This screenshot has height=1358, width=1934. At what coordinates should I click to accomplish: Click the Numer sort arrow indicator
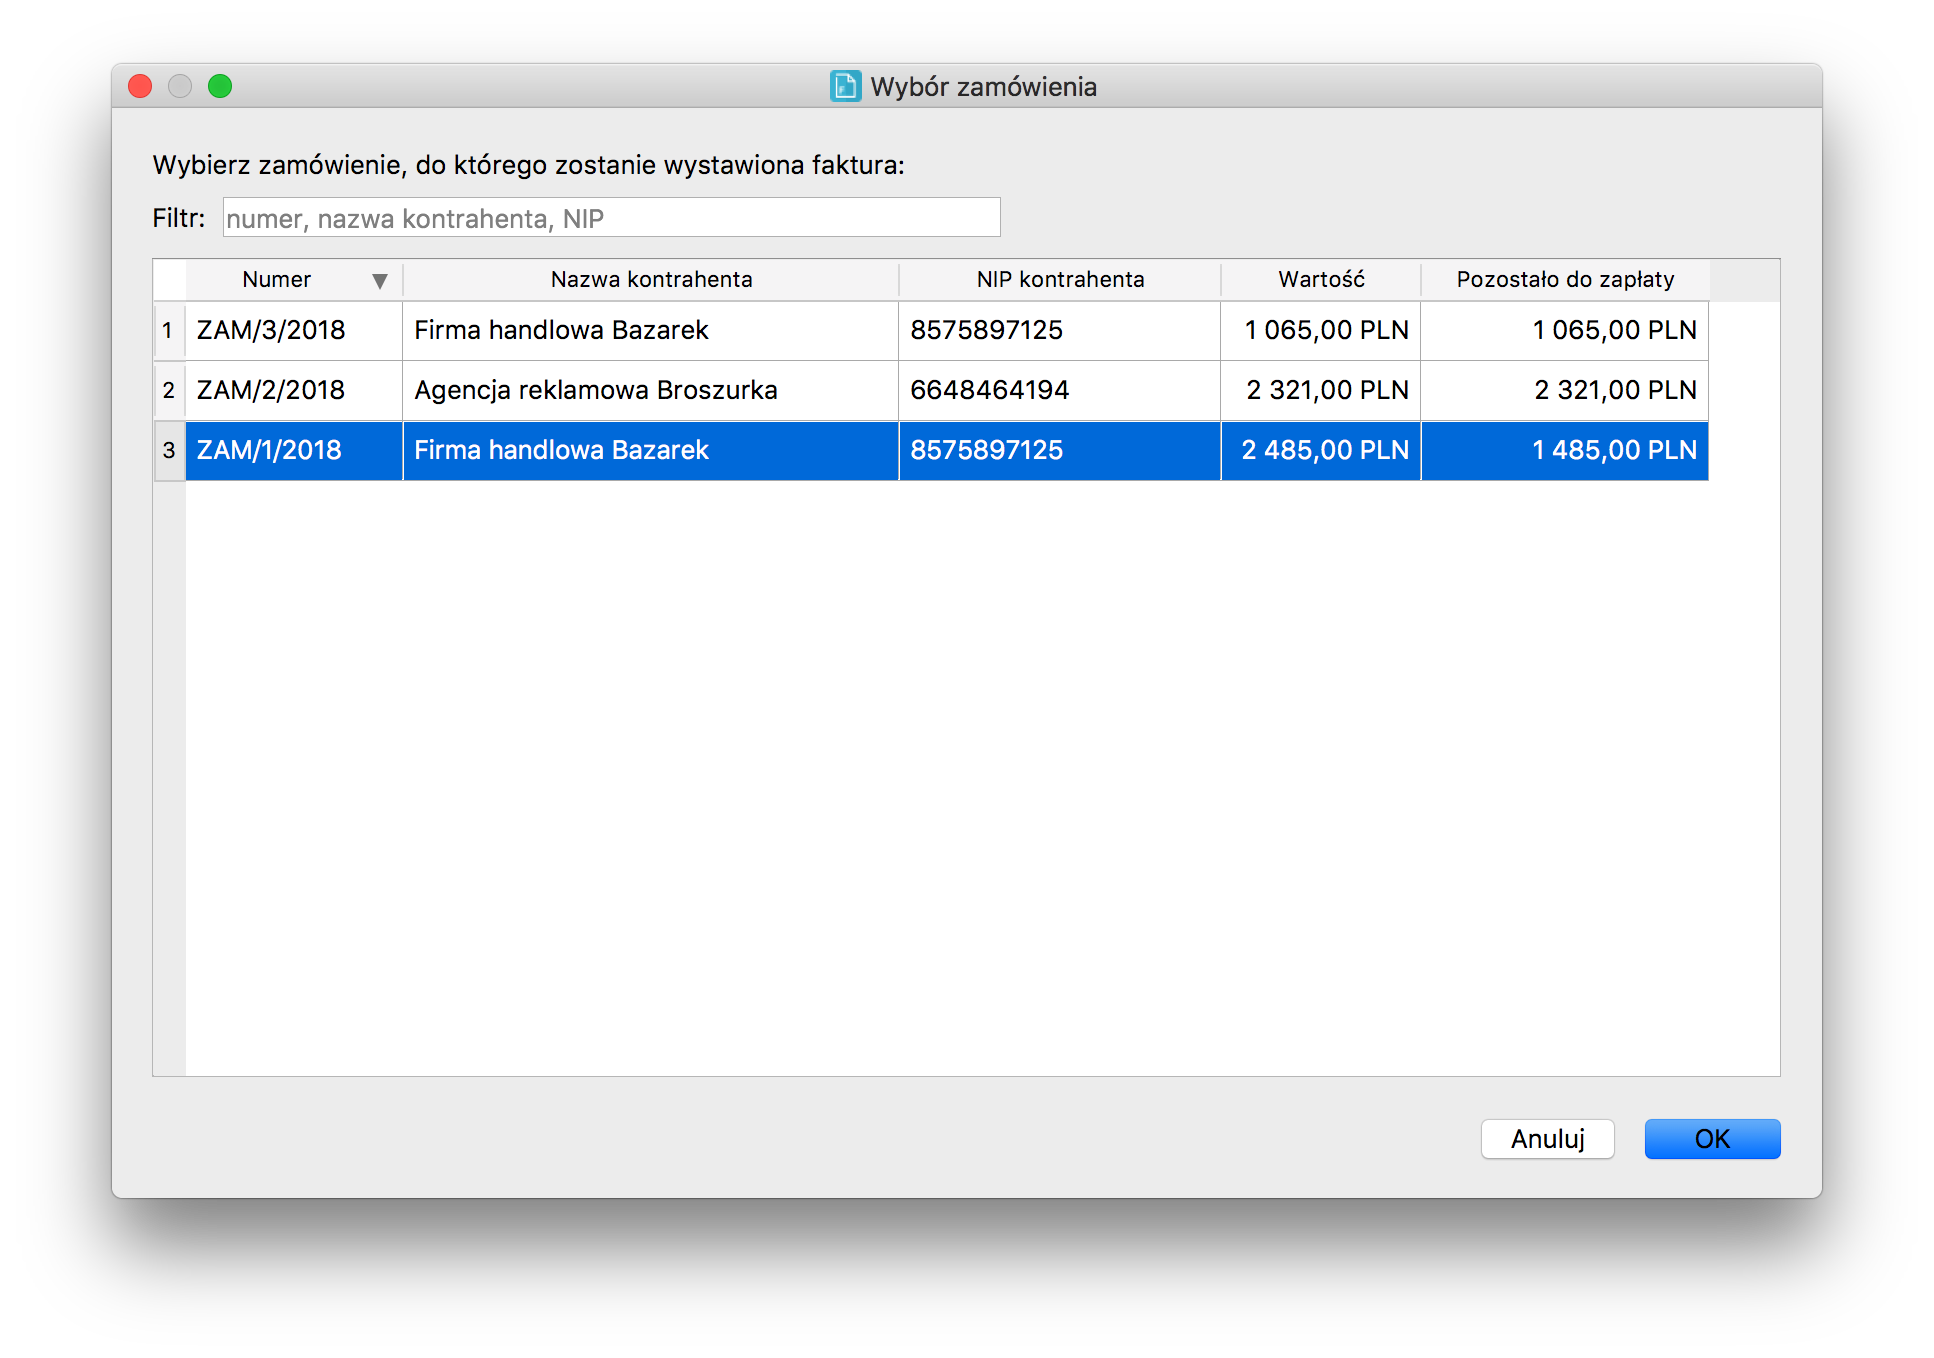coord(379,281)
